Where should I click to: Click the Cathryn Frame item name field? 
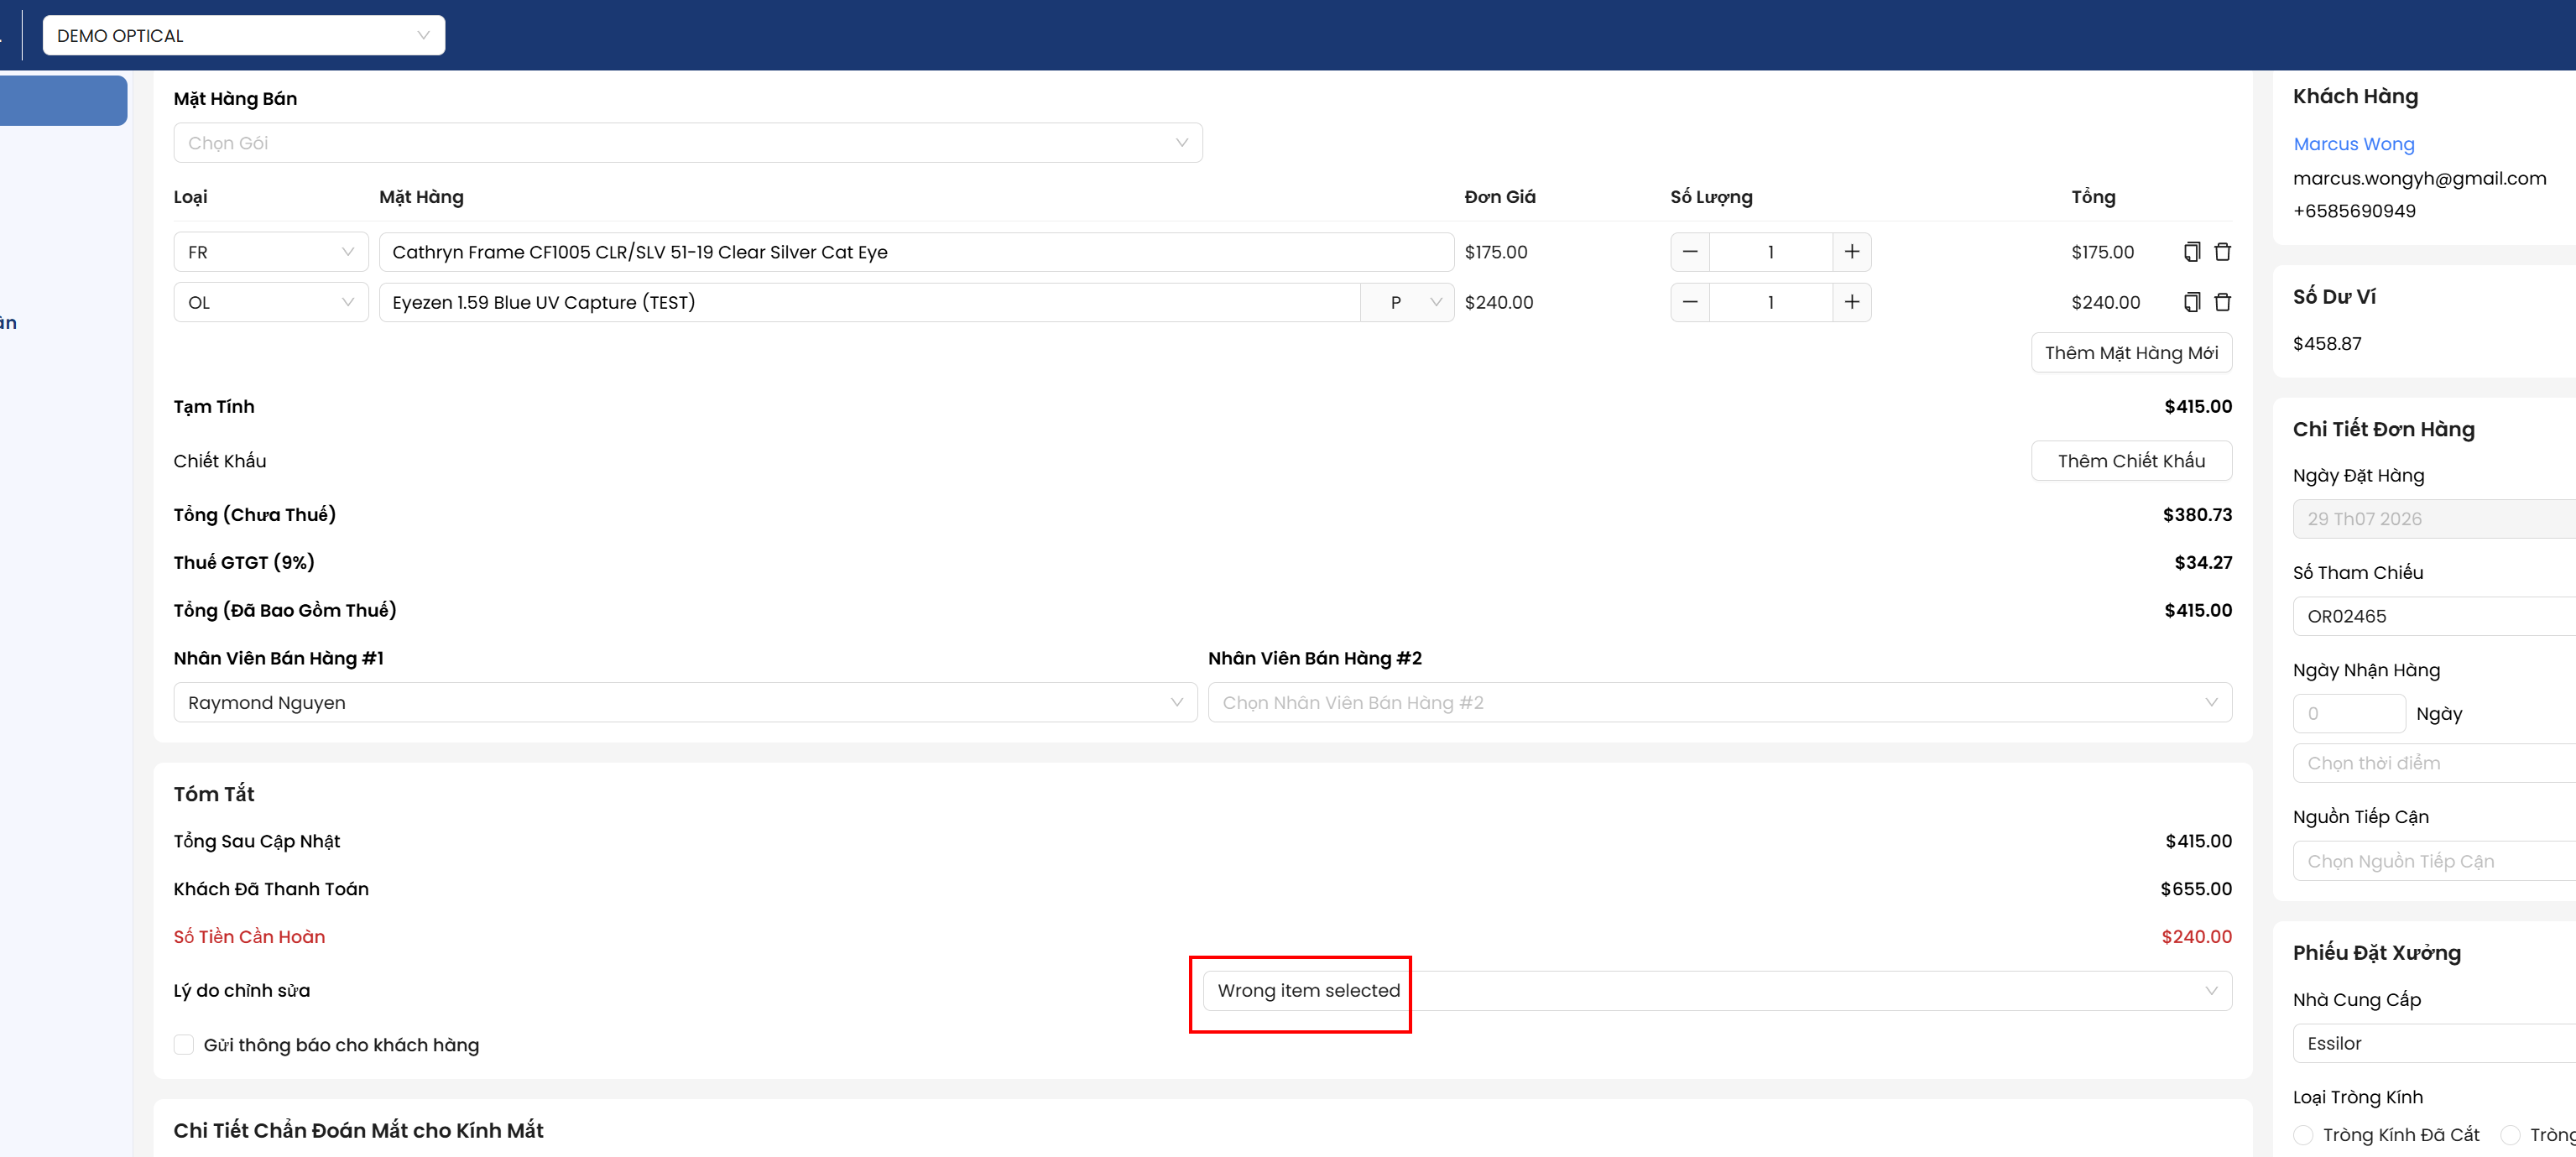point(916,252)
